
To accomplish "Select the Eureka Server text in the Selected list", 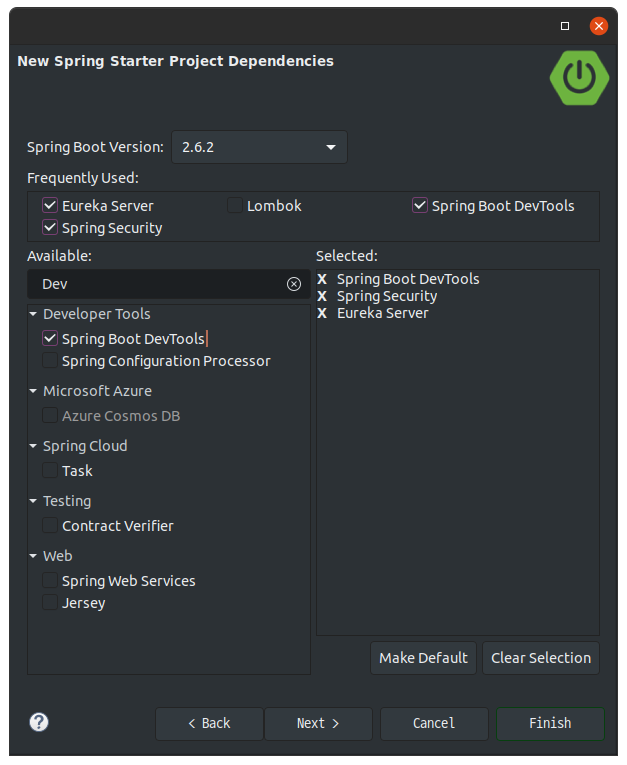I will [383, 313].
